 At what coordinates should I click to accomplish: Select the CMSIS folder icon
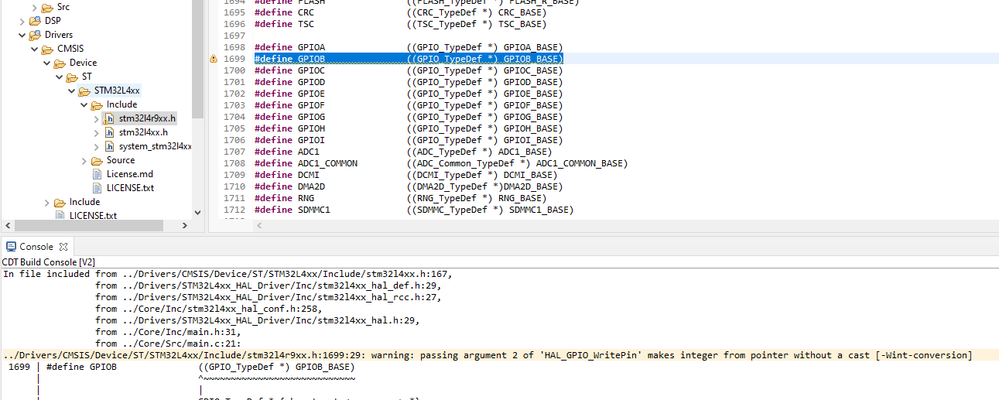pos(47,49)
